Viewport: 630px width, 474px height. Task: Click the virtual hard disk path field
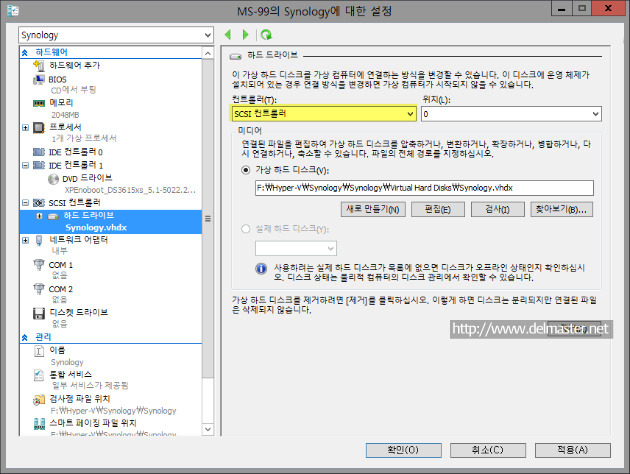click(x=424, y=188)
